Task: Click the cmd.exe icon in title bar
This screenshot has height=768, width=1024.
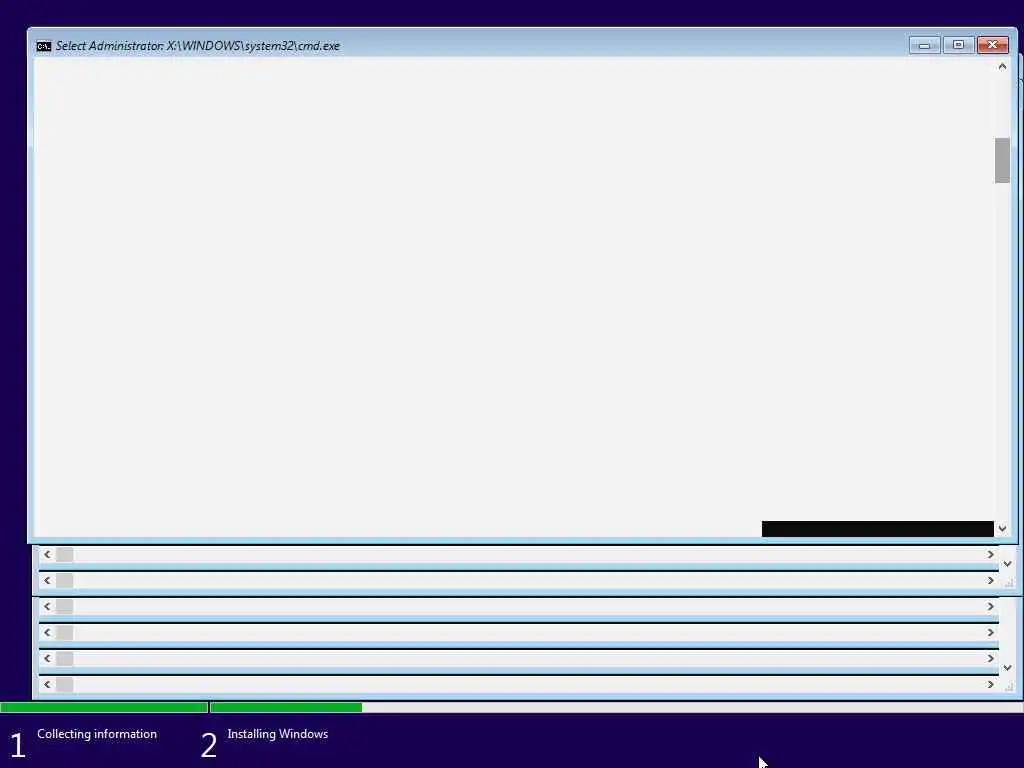Action: [x=44, y=46]
